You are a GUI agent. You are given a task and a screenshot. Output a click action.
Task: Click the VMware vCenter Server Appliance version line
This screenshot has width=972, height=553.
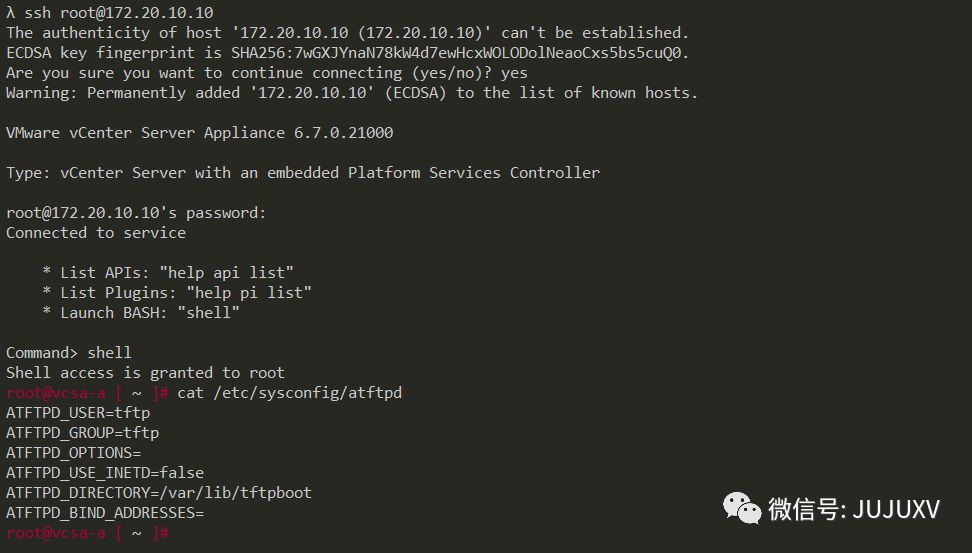tap(200, 133)
